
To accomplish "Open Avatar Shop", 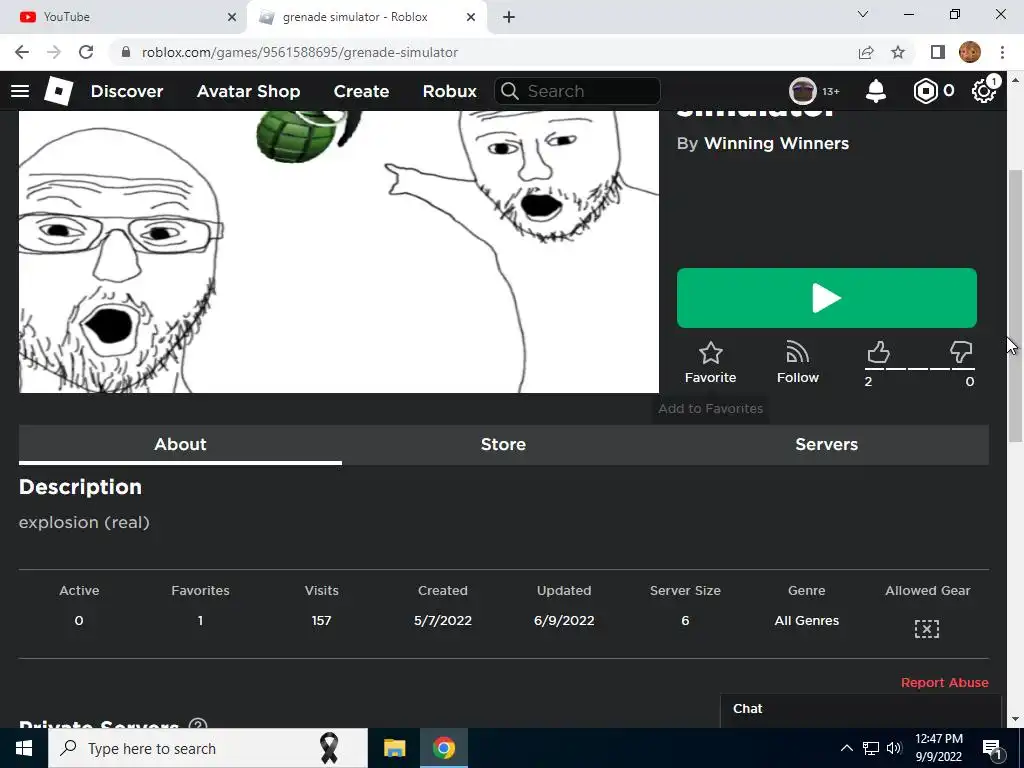I will tap(248, 91).
